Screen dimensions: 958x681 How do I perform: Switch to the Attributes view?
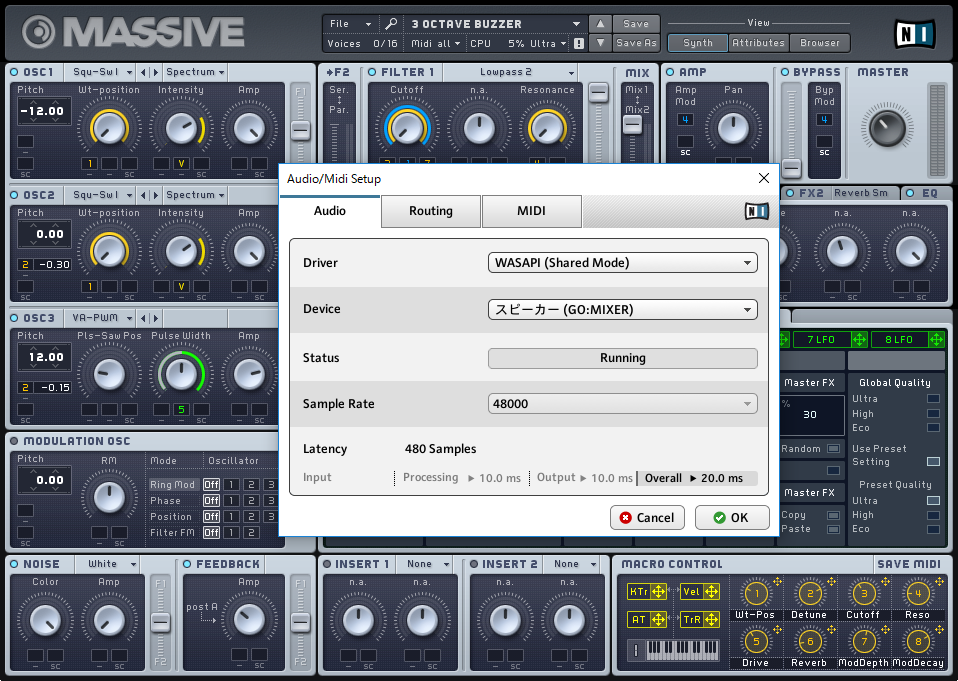tap(758, 43)
